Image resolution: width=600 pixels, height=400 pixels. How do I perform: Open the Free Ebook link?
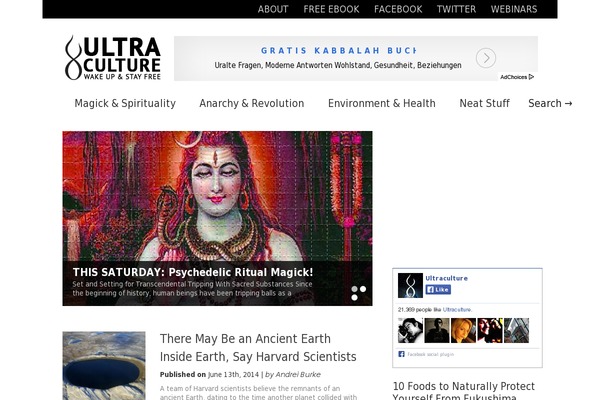pos(331,9)
